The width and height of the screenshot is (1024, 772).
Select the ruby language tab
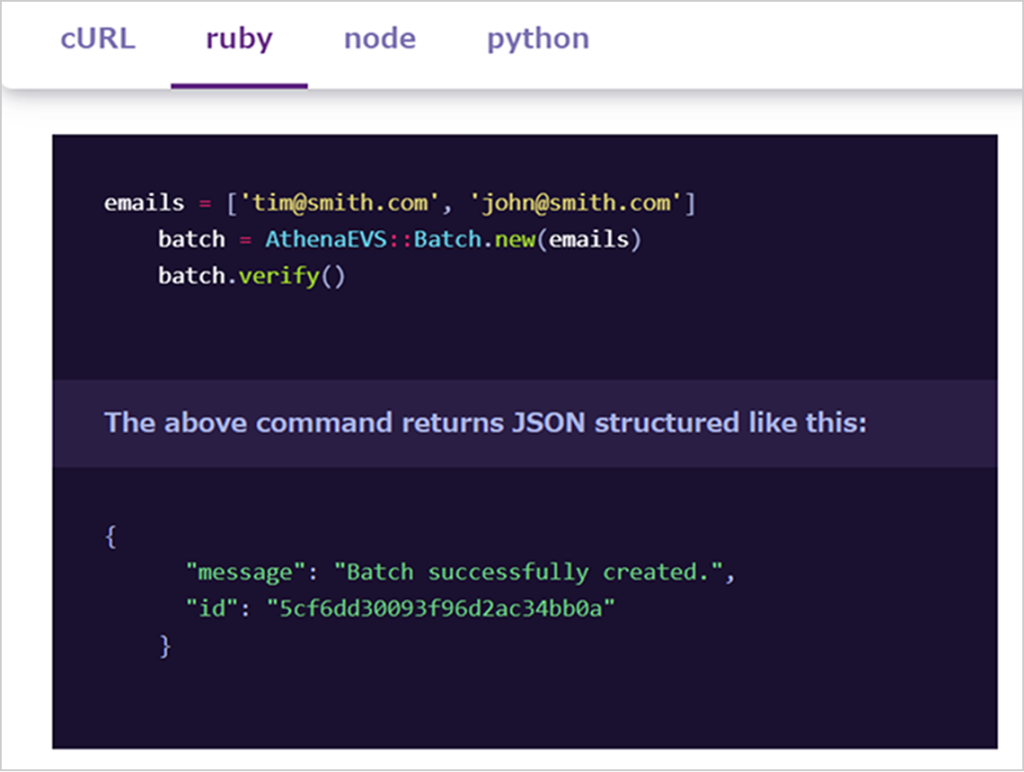tap(239, 39)
